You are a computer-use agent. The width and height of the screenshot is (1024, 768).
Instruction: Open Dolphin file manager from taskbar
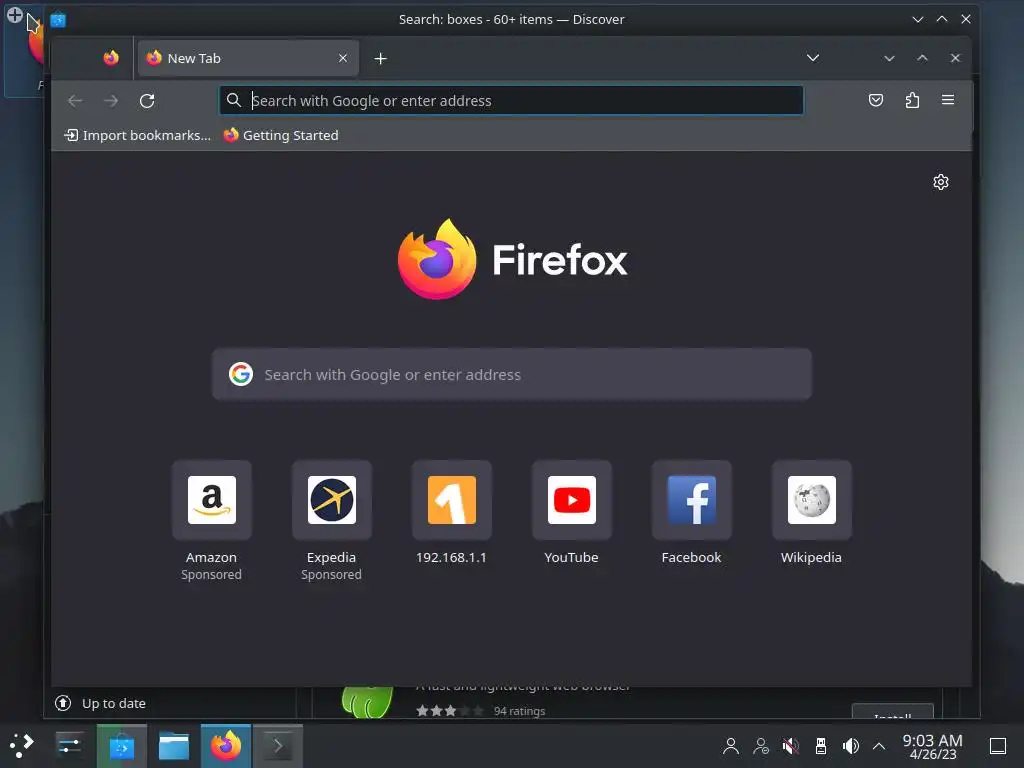[x=174, y=746]
